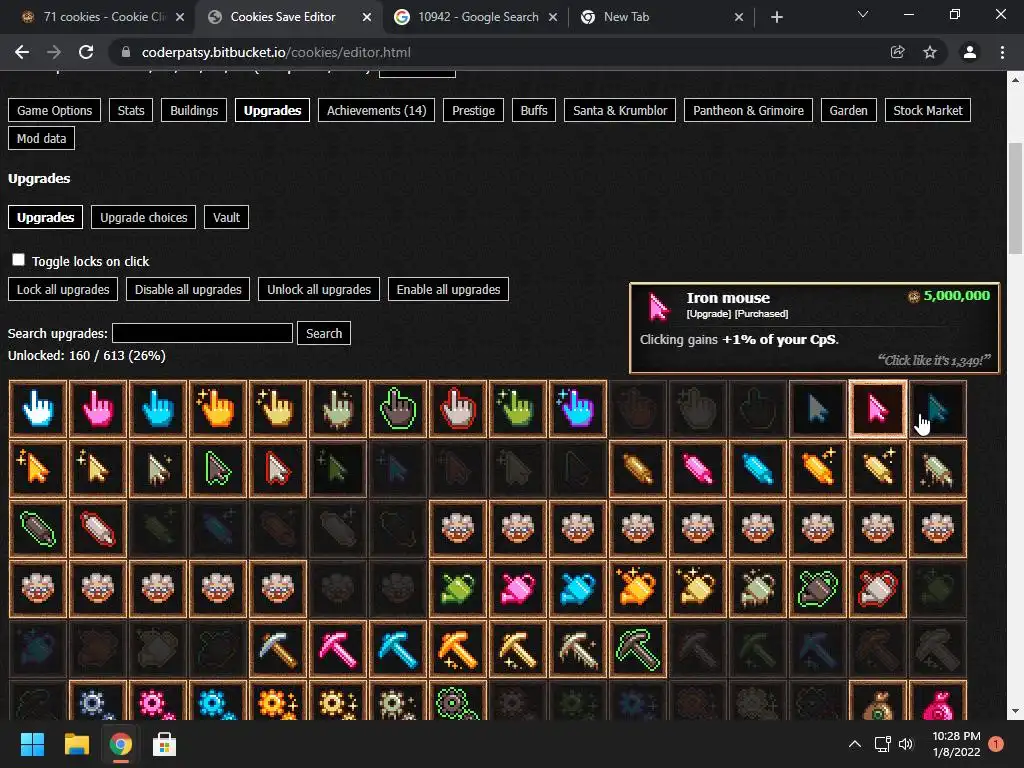This screenshot has height=768, width=1024.
Task: Select the green-outlined dark hand cursor upgrade
Action: (x=398, y=409)
